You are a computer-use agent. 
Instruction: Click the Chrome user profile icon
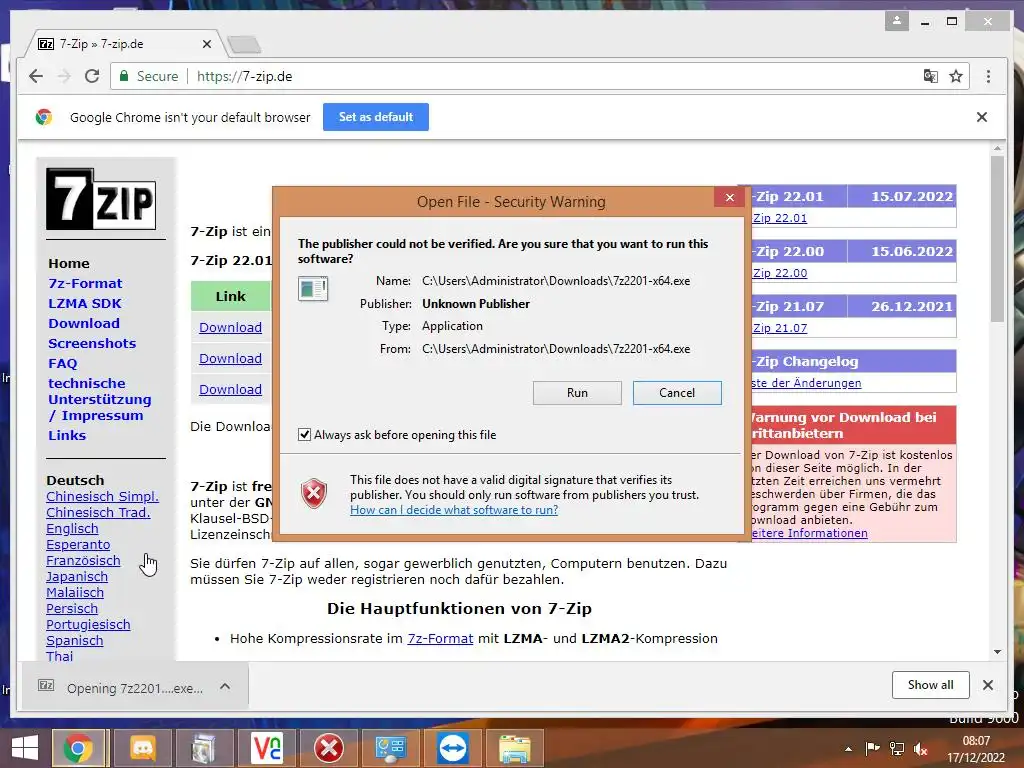click(x=897, y=21)
